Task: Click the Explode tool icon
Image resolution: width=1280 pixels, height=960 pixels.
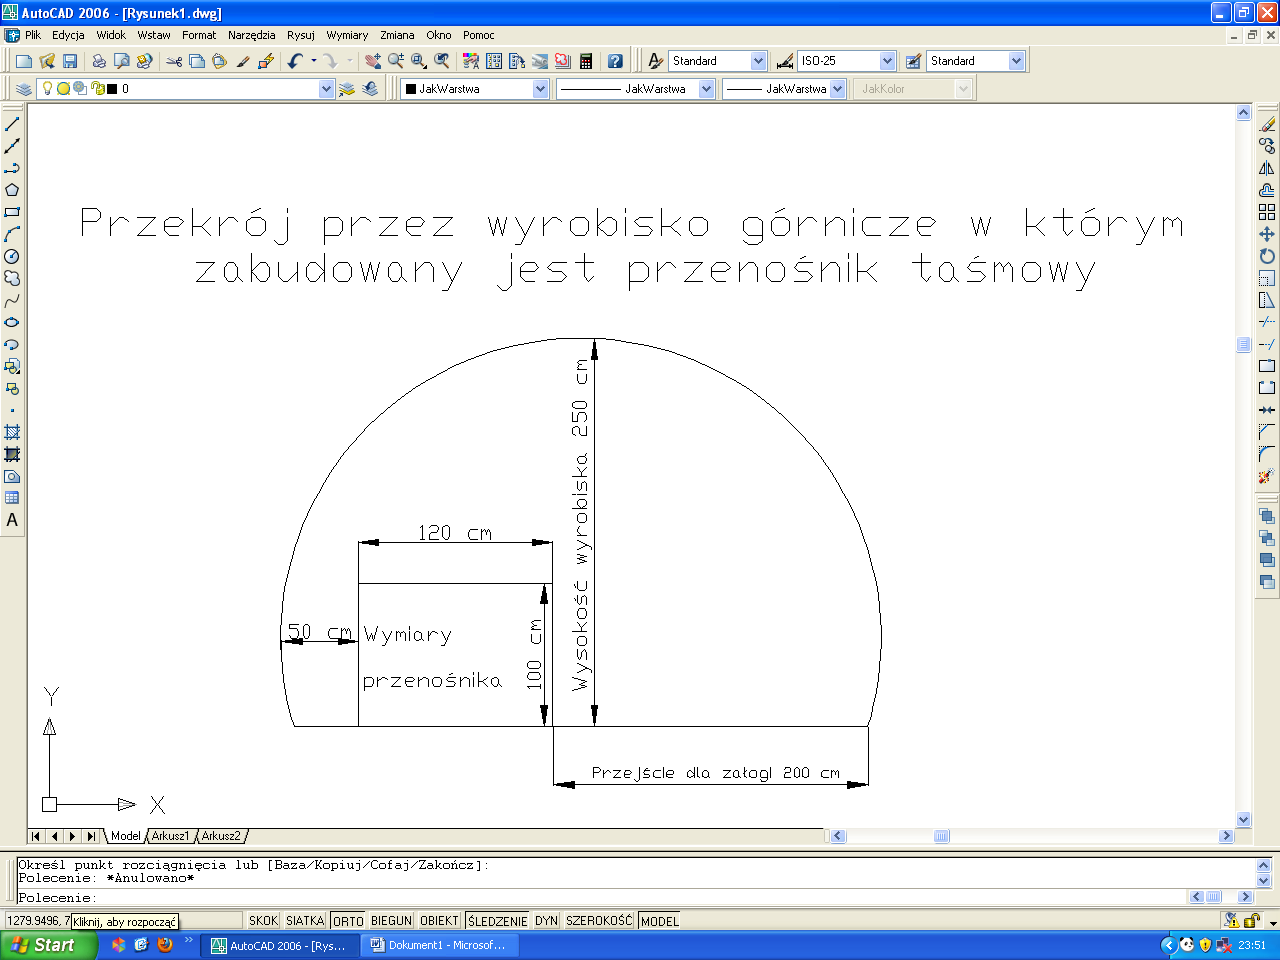Action: tap(1267, 476)
